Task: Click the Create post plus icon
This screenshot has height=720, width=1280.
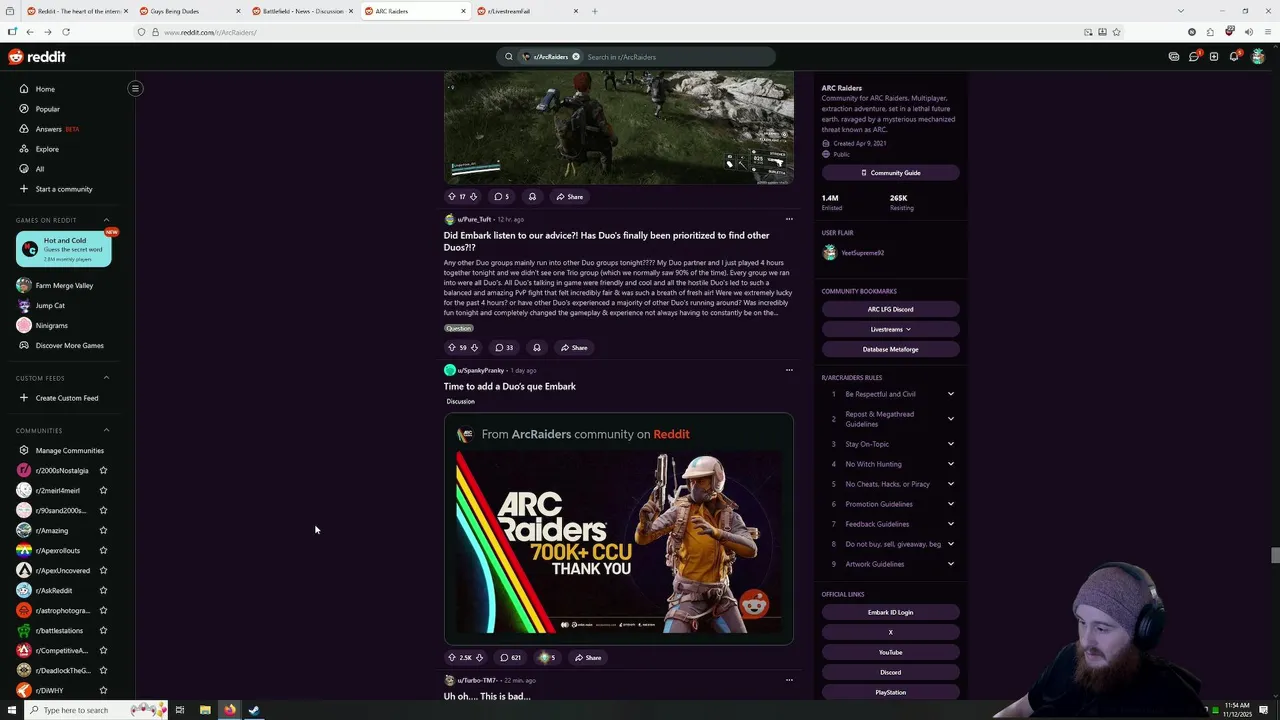Action: pyautogui.click(x=1214, y=57)
